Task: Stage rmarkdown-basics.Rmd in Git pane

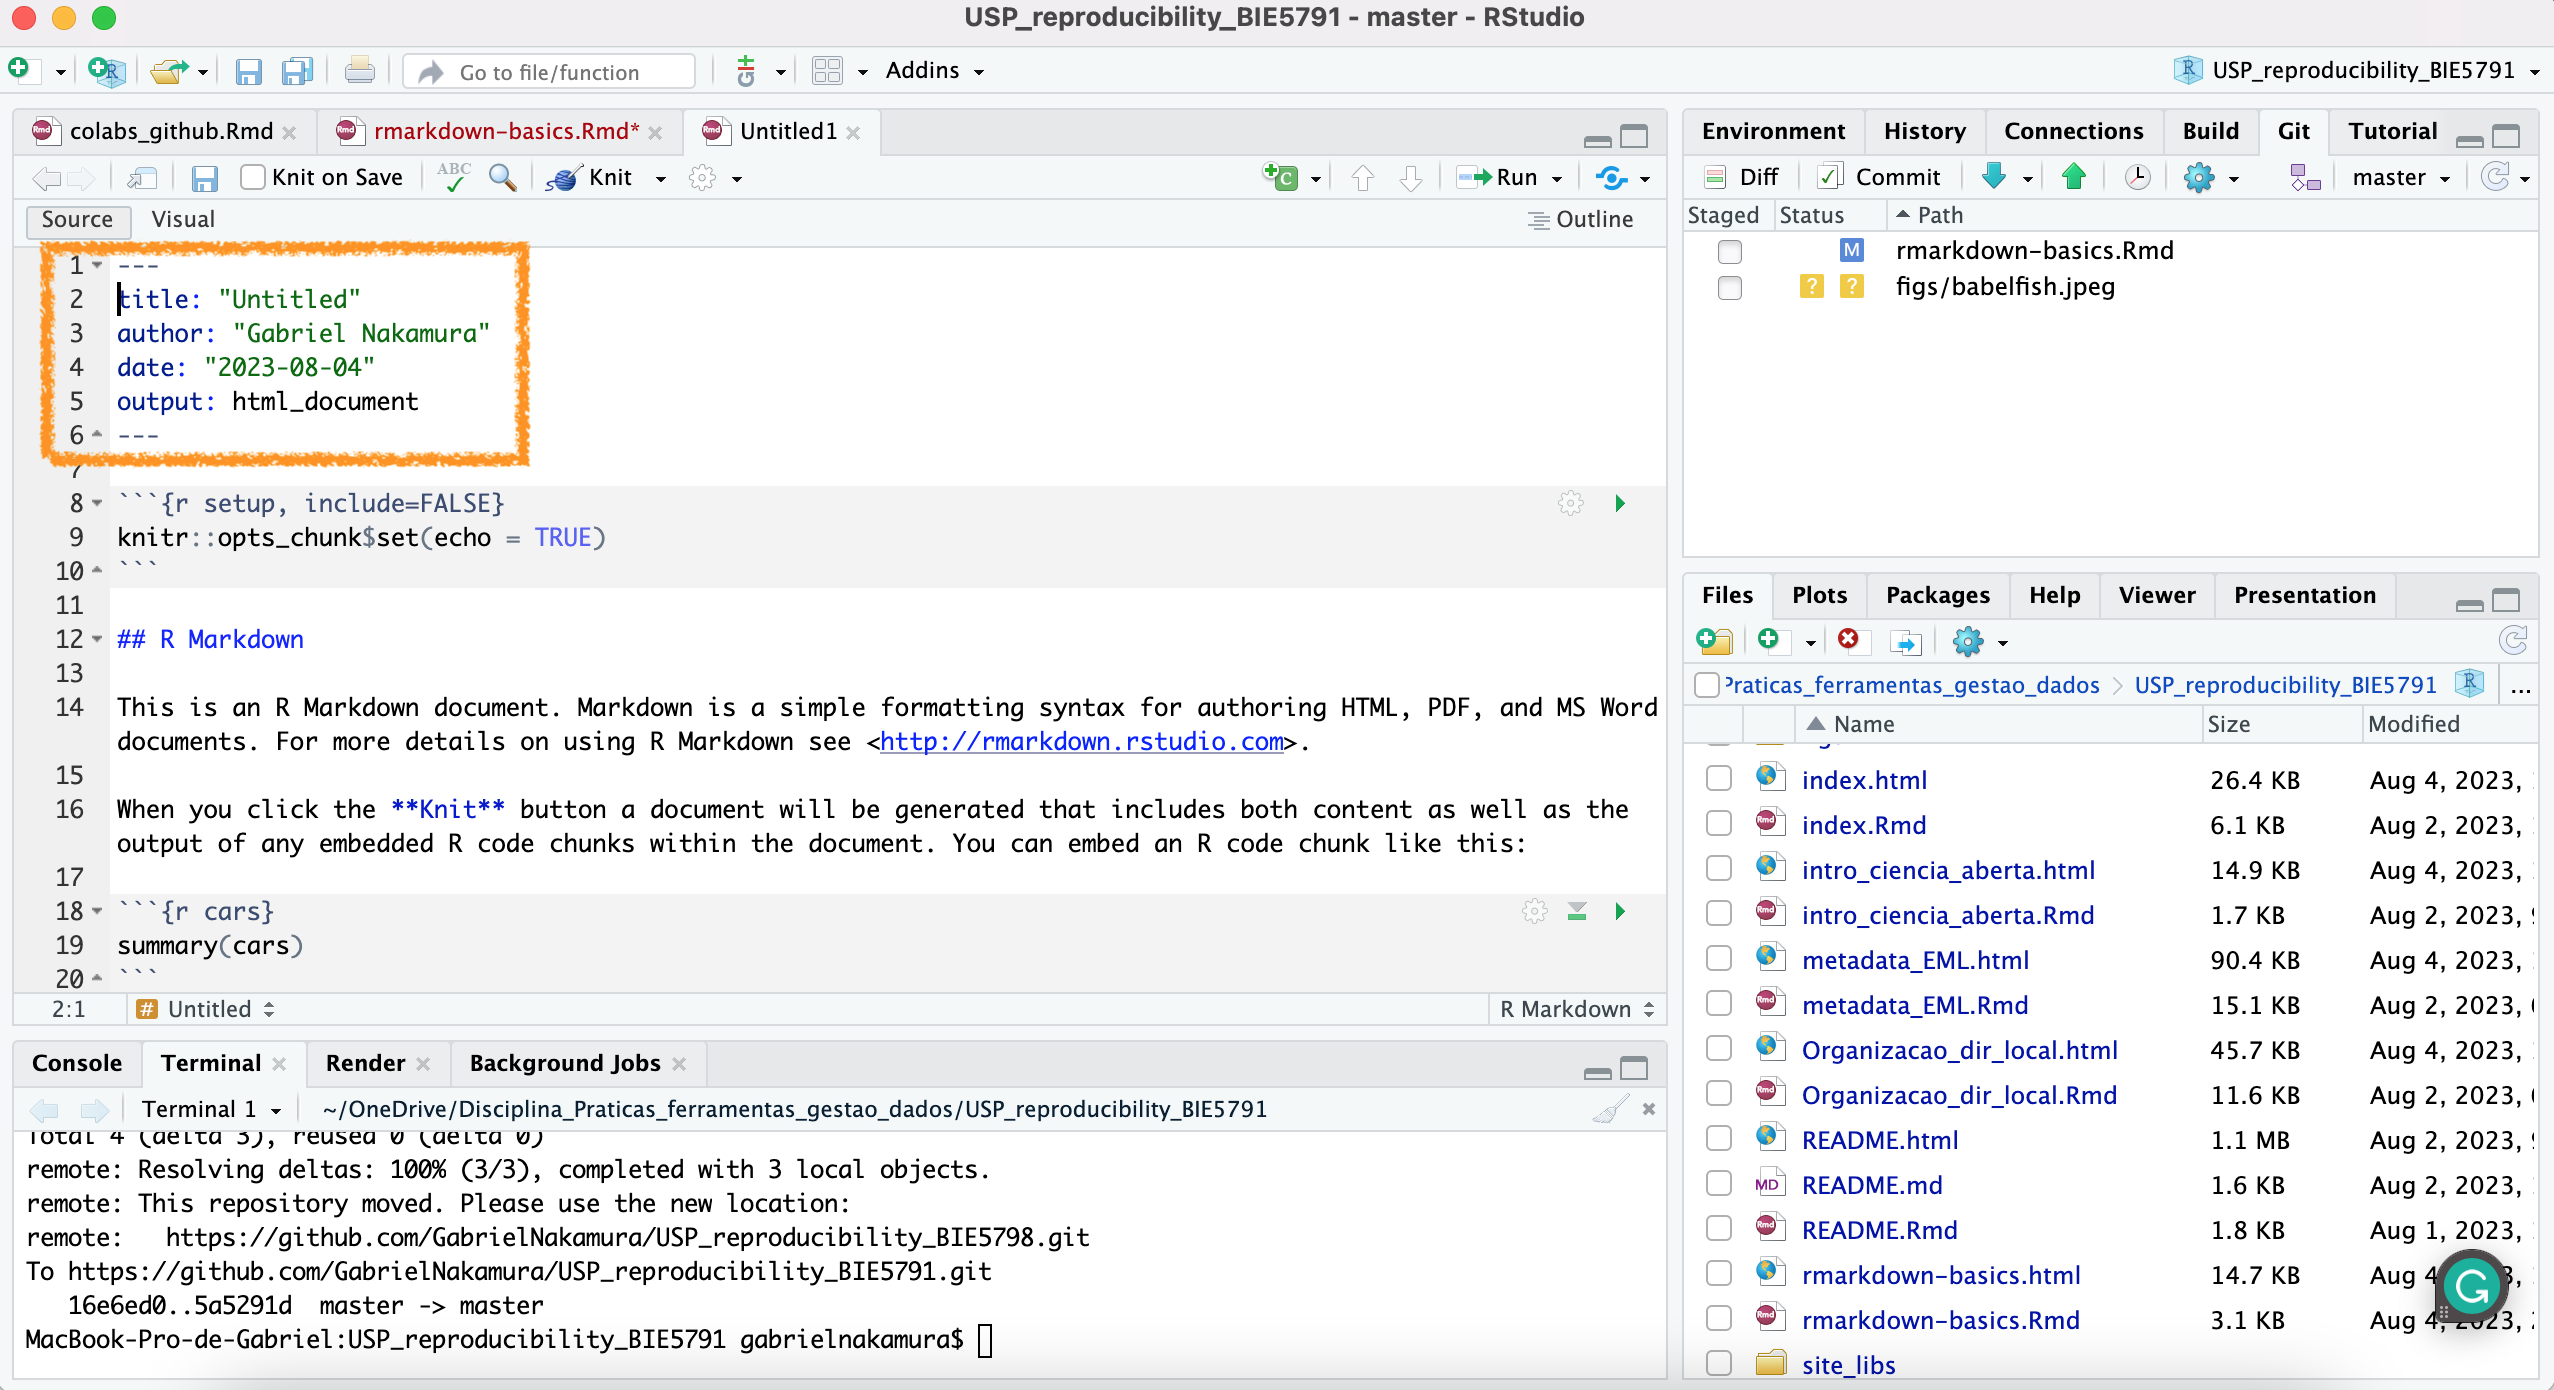Action: tap(1729, 251)
